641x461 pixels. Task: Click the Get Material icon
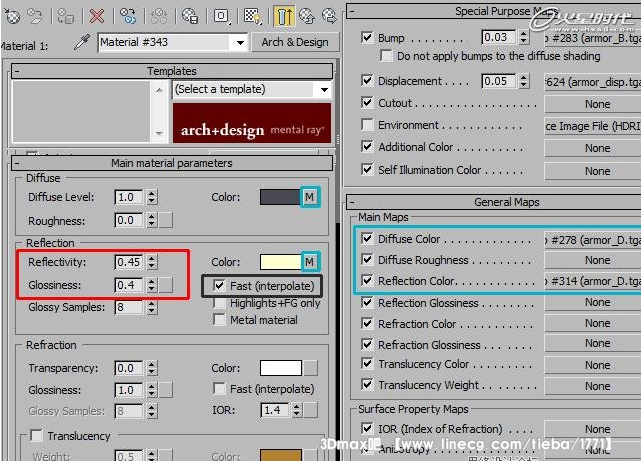click(x=12, y=16)
